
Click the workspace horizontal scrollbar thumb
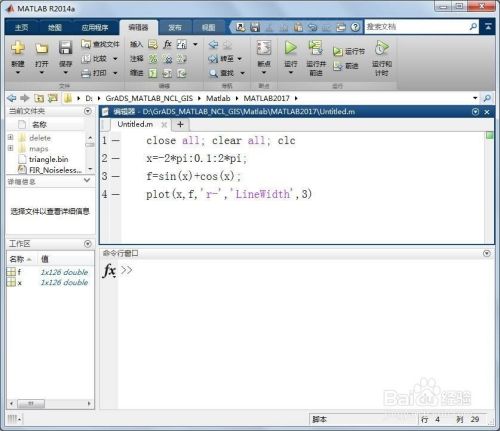coord(31,404)
